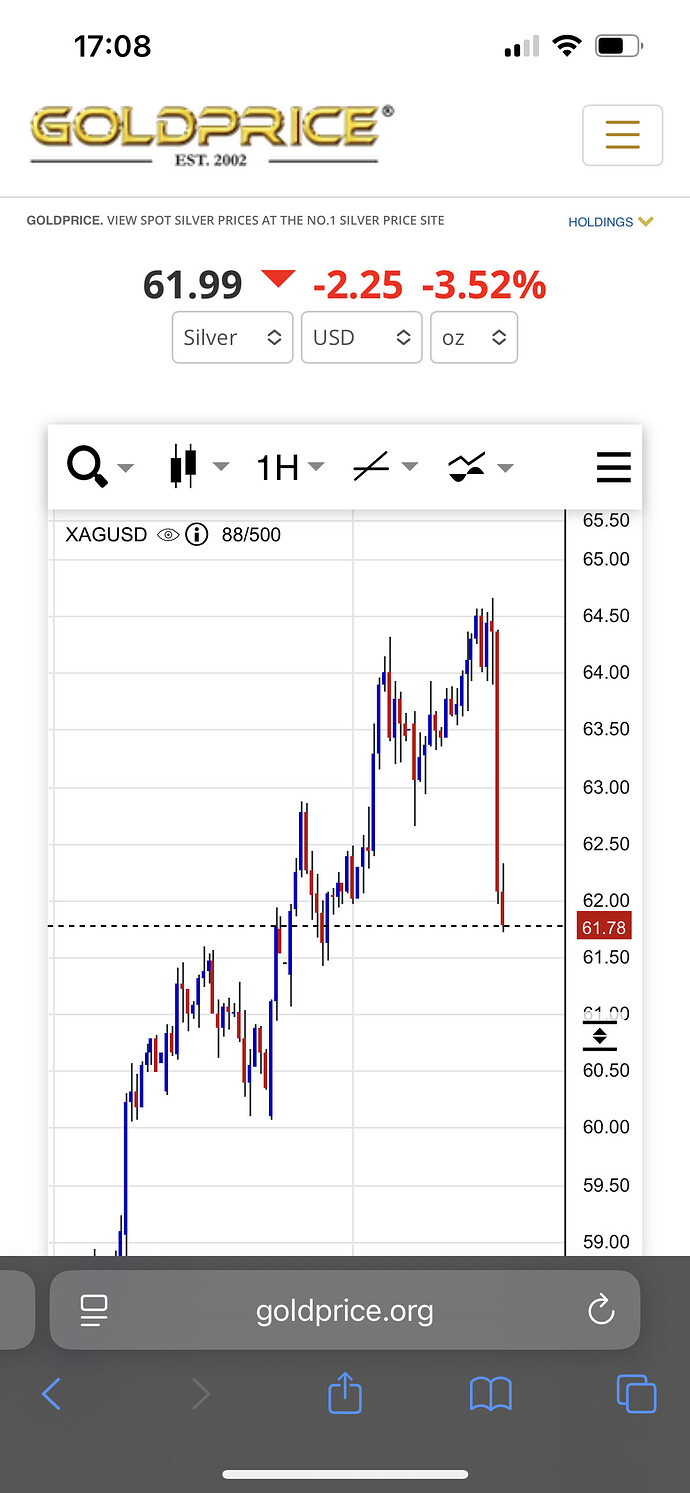This screenshot has width=690, height=1493.
Task: Open the chart indicators tool
Action: tap(467, 467)
